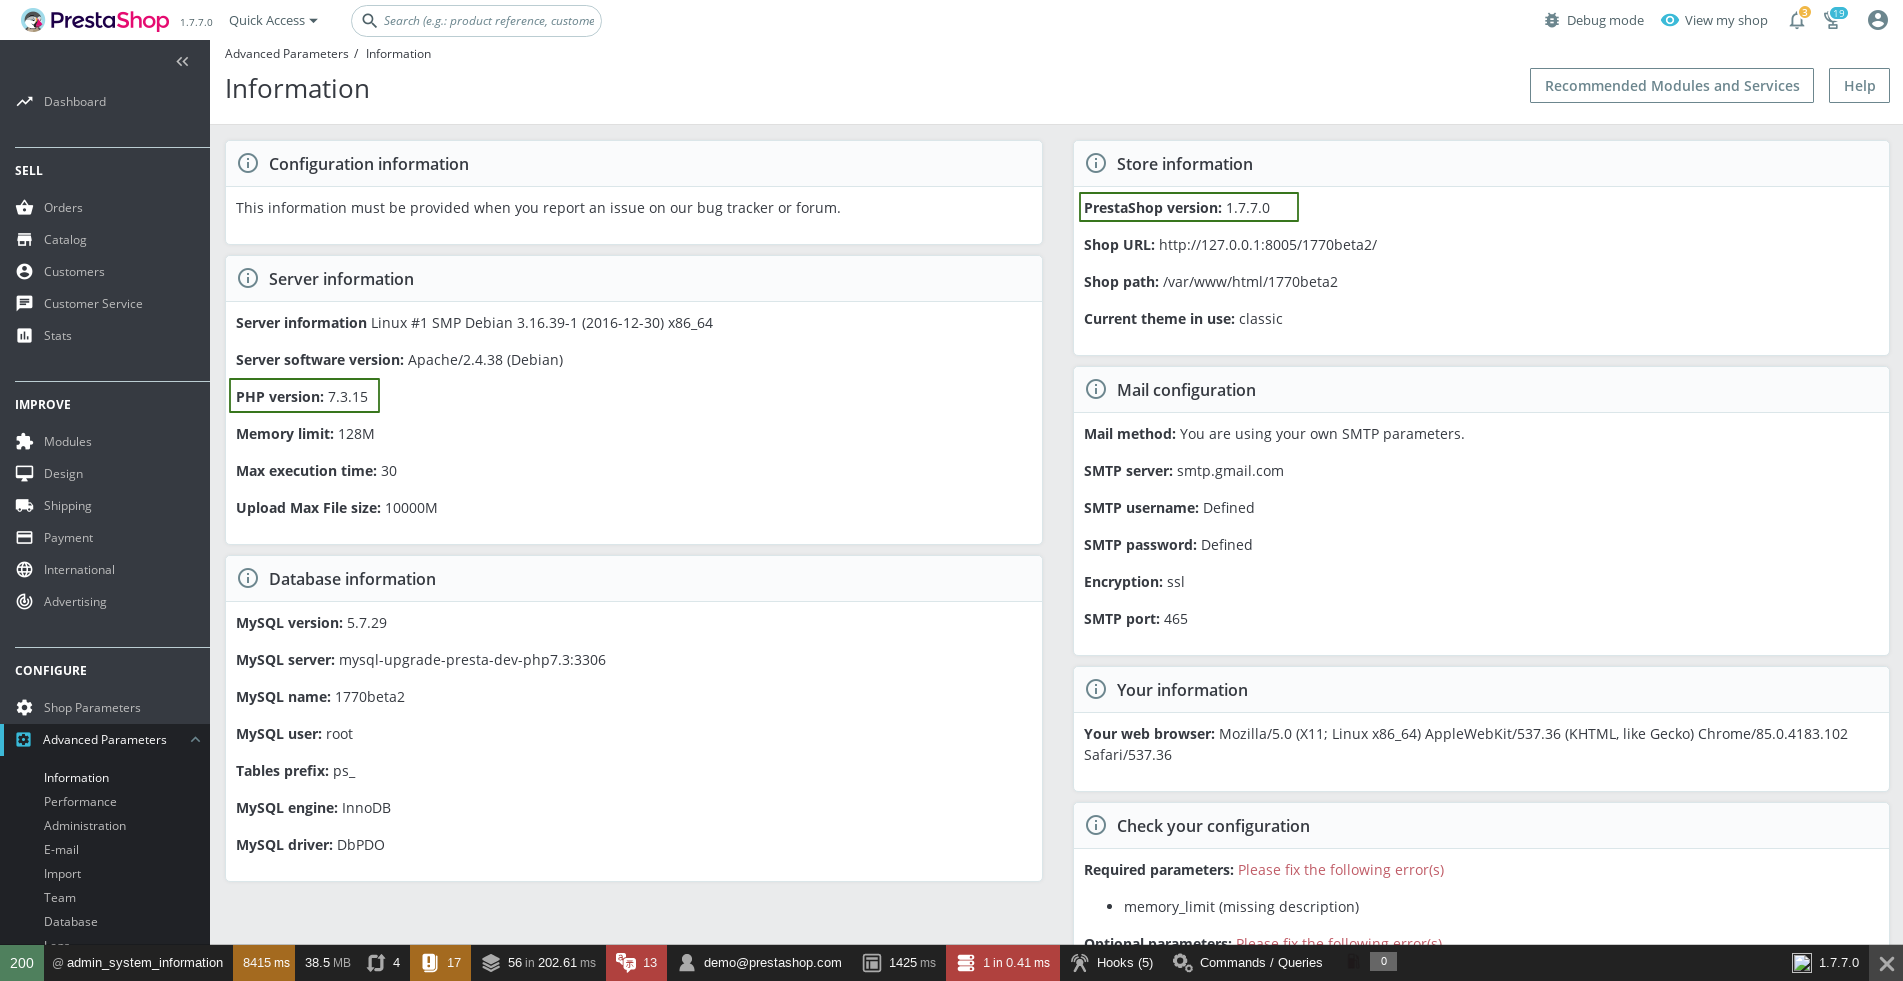This screenshot has width=1903, height=981.
Task: Open the notifications bell with 3 alerts
Action: click(1796, 20)
